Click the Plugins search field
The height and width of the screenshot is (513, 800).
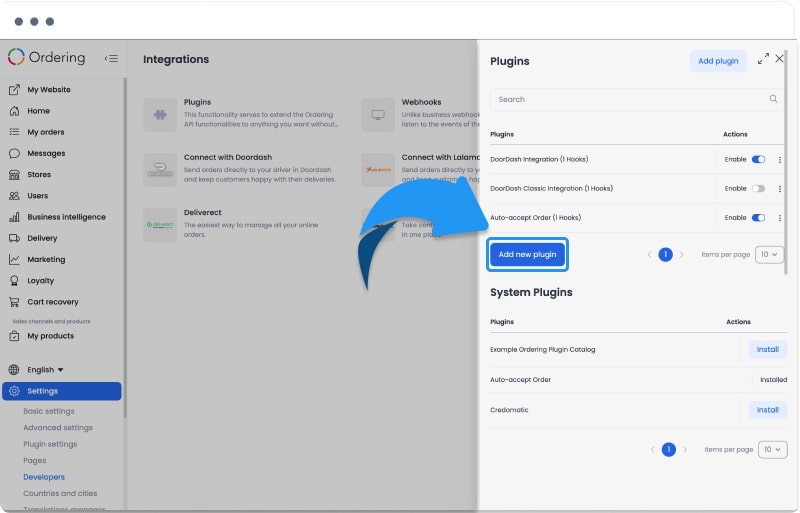click(x=636, y=99)
